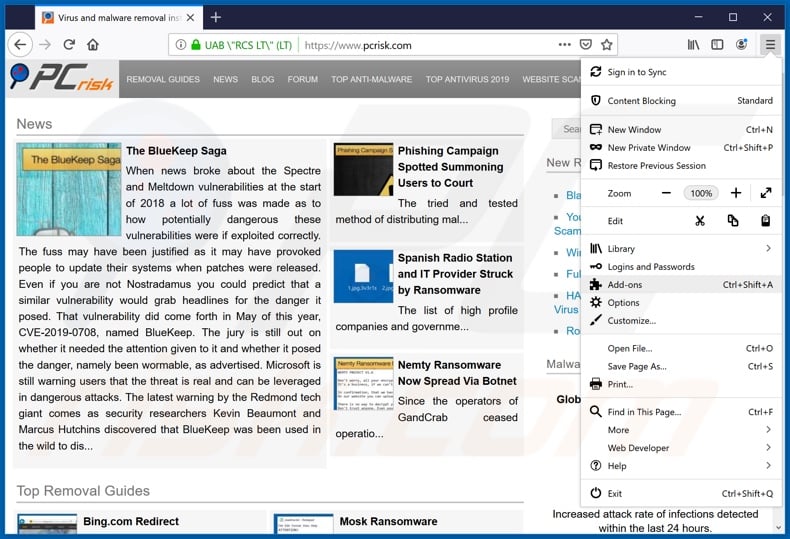Click REMOVAL GUIDES in the site navigation

click(x=163, y=79)
